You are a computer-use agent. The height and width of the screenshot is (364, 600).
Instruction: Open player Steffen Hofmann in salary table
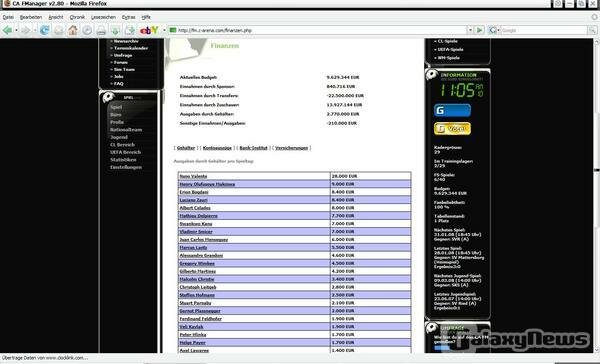pyautogui.click(x=197, y=295)
